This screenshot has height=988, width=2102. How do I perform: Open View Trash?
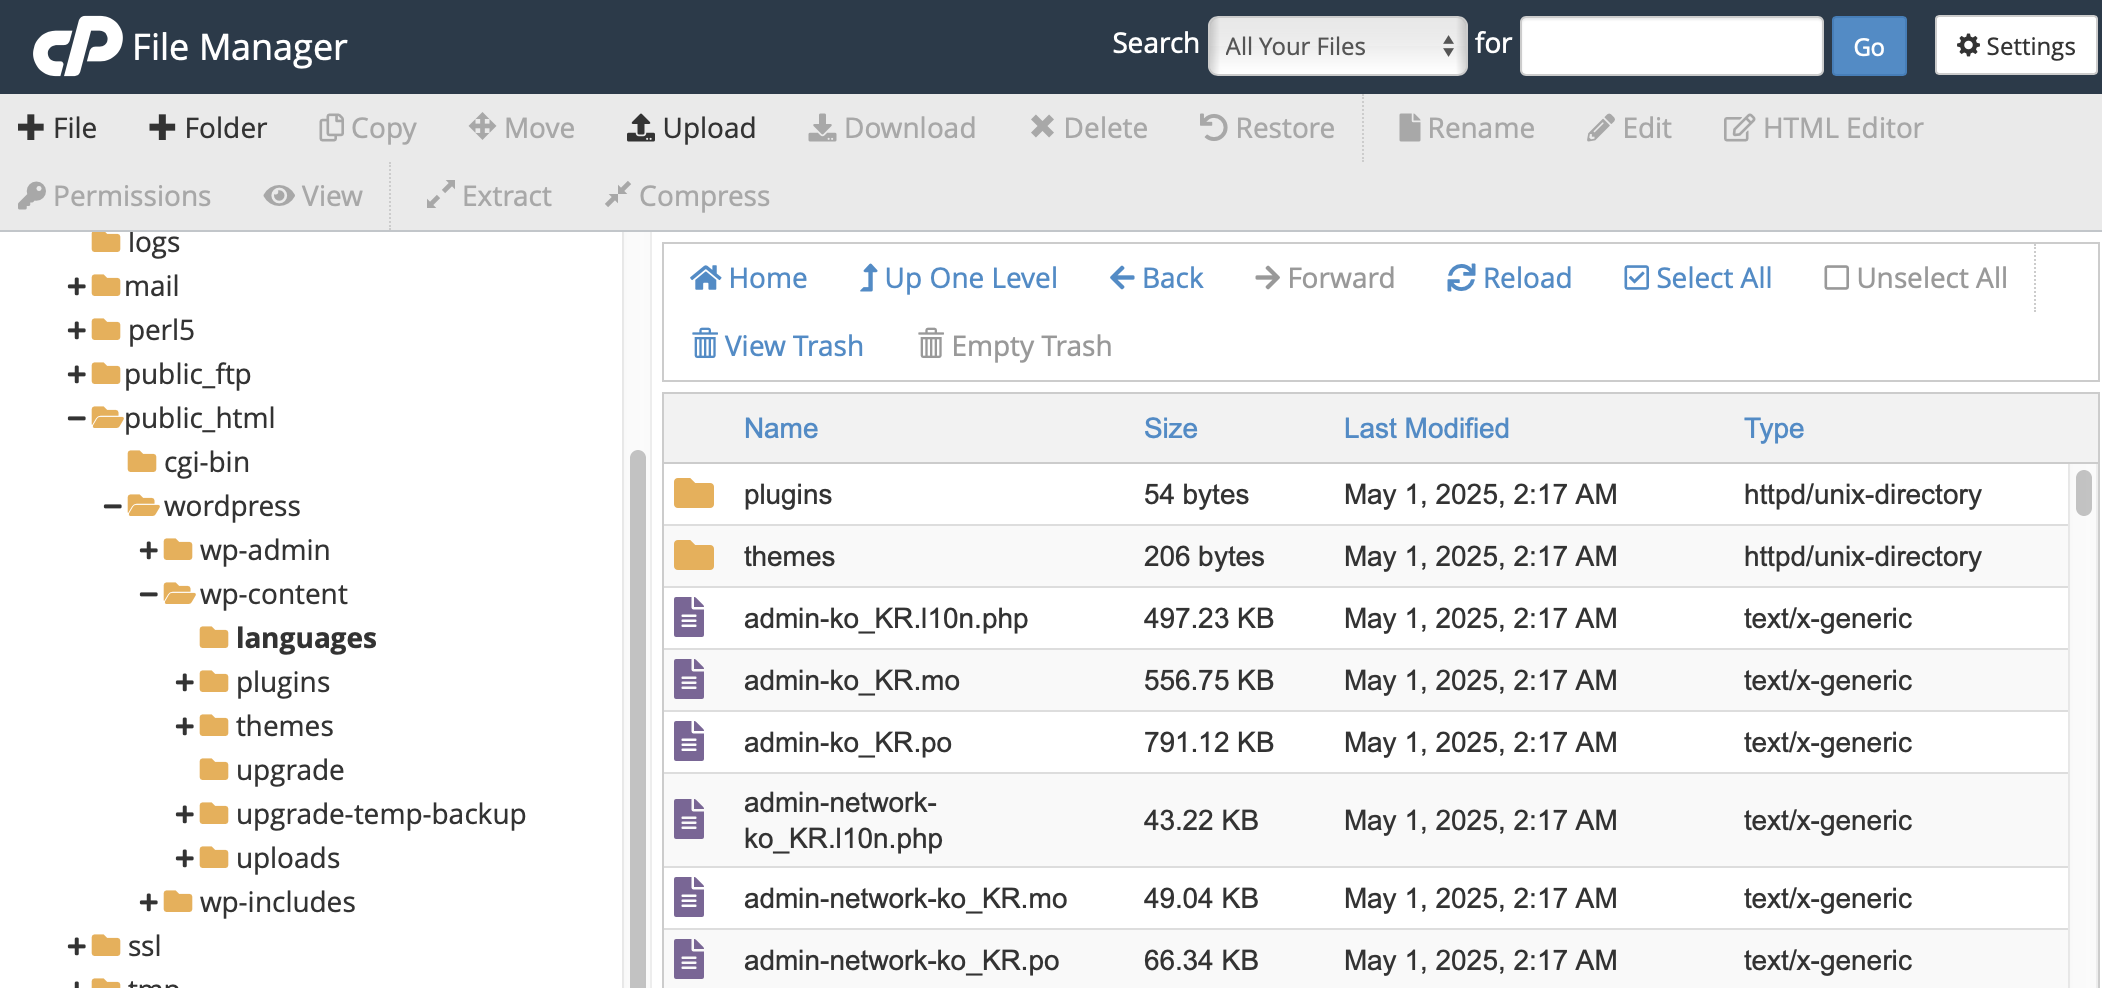(x=777, y=346)
